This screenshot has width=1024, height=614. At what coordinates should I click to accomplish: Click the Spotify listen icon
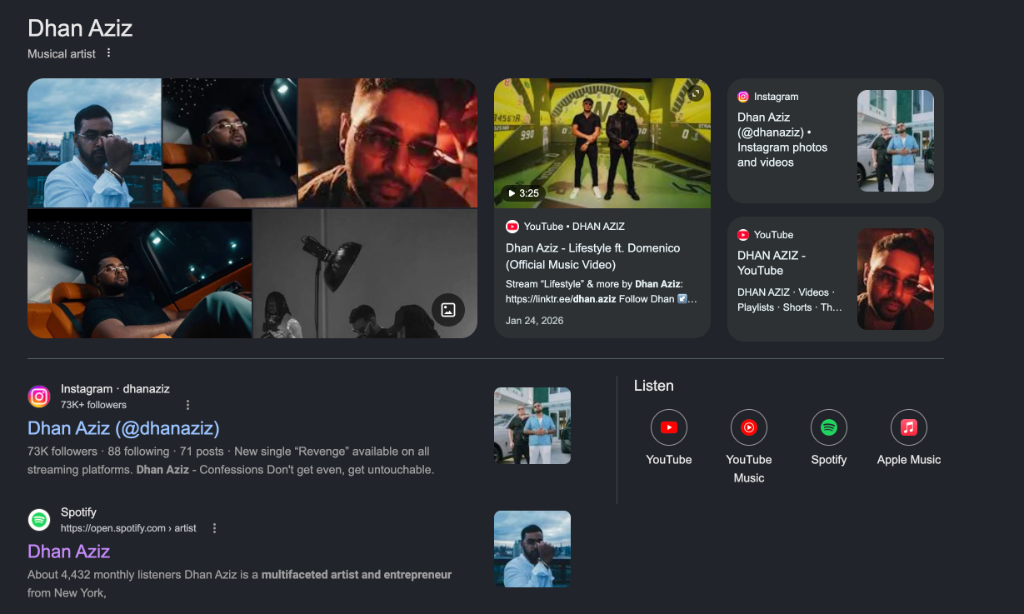pos(829,428)
